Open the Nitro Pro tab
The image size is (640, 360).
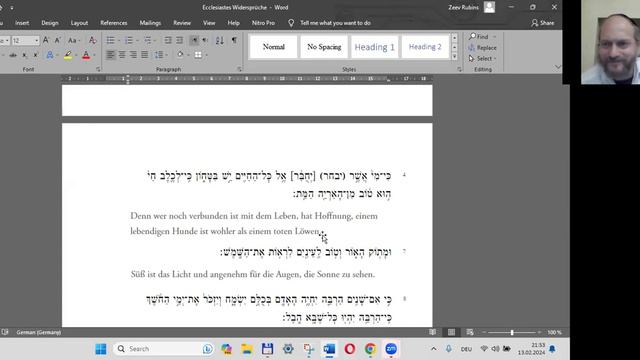(x=263, y=23)
